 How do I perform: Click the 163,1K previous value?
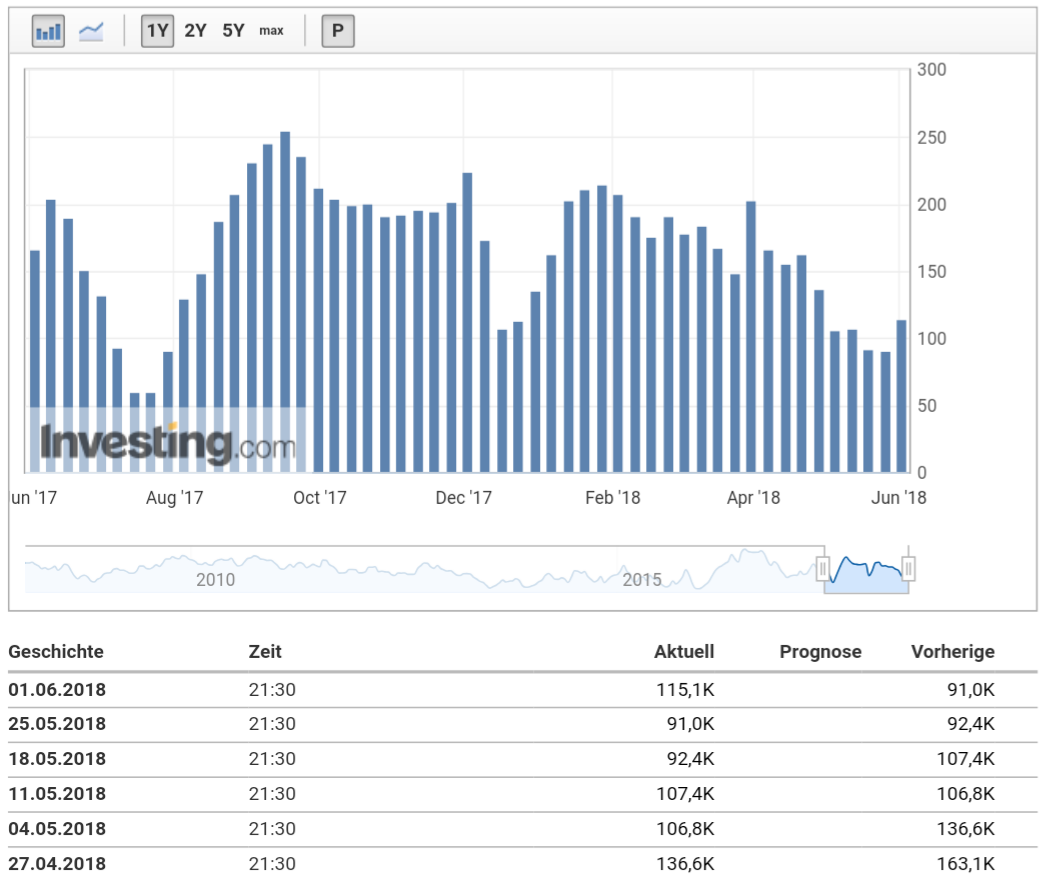pos(966,864)
